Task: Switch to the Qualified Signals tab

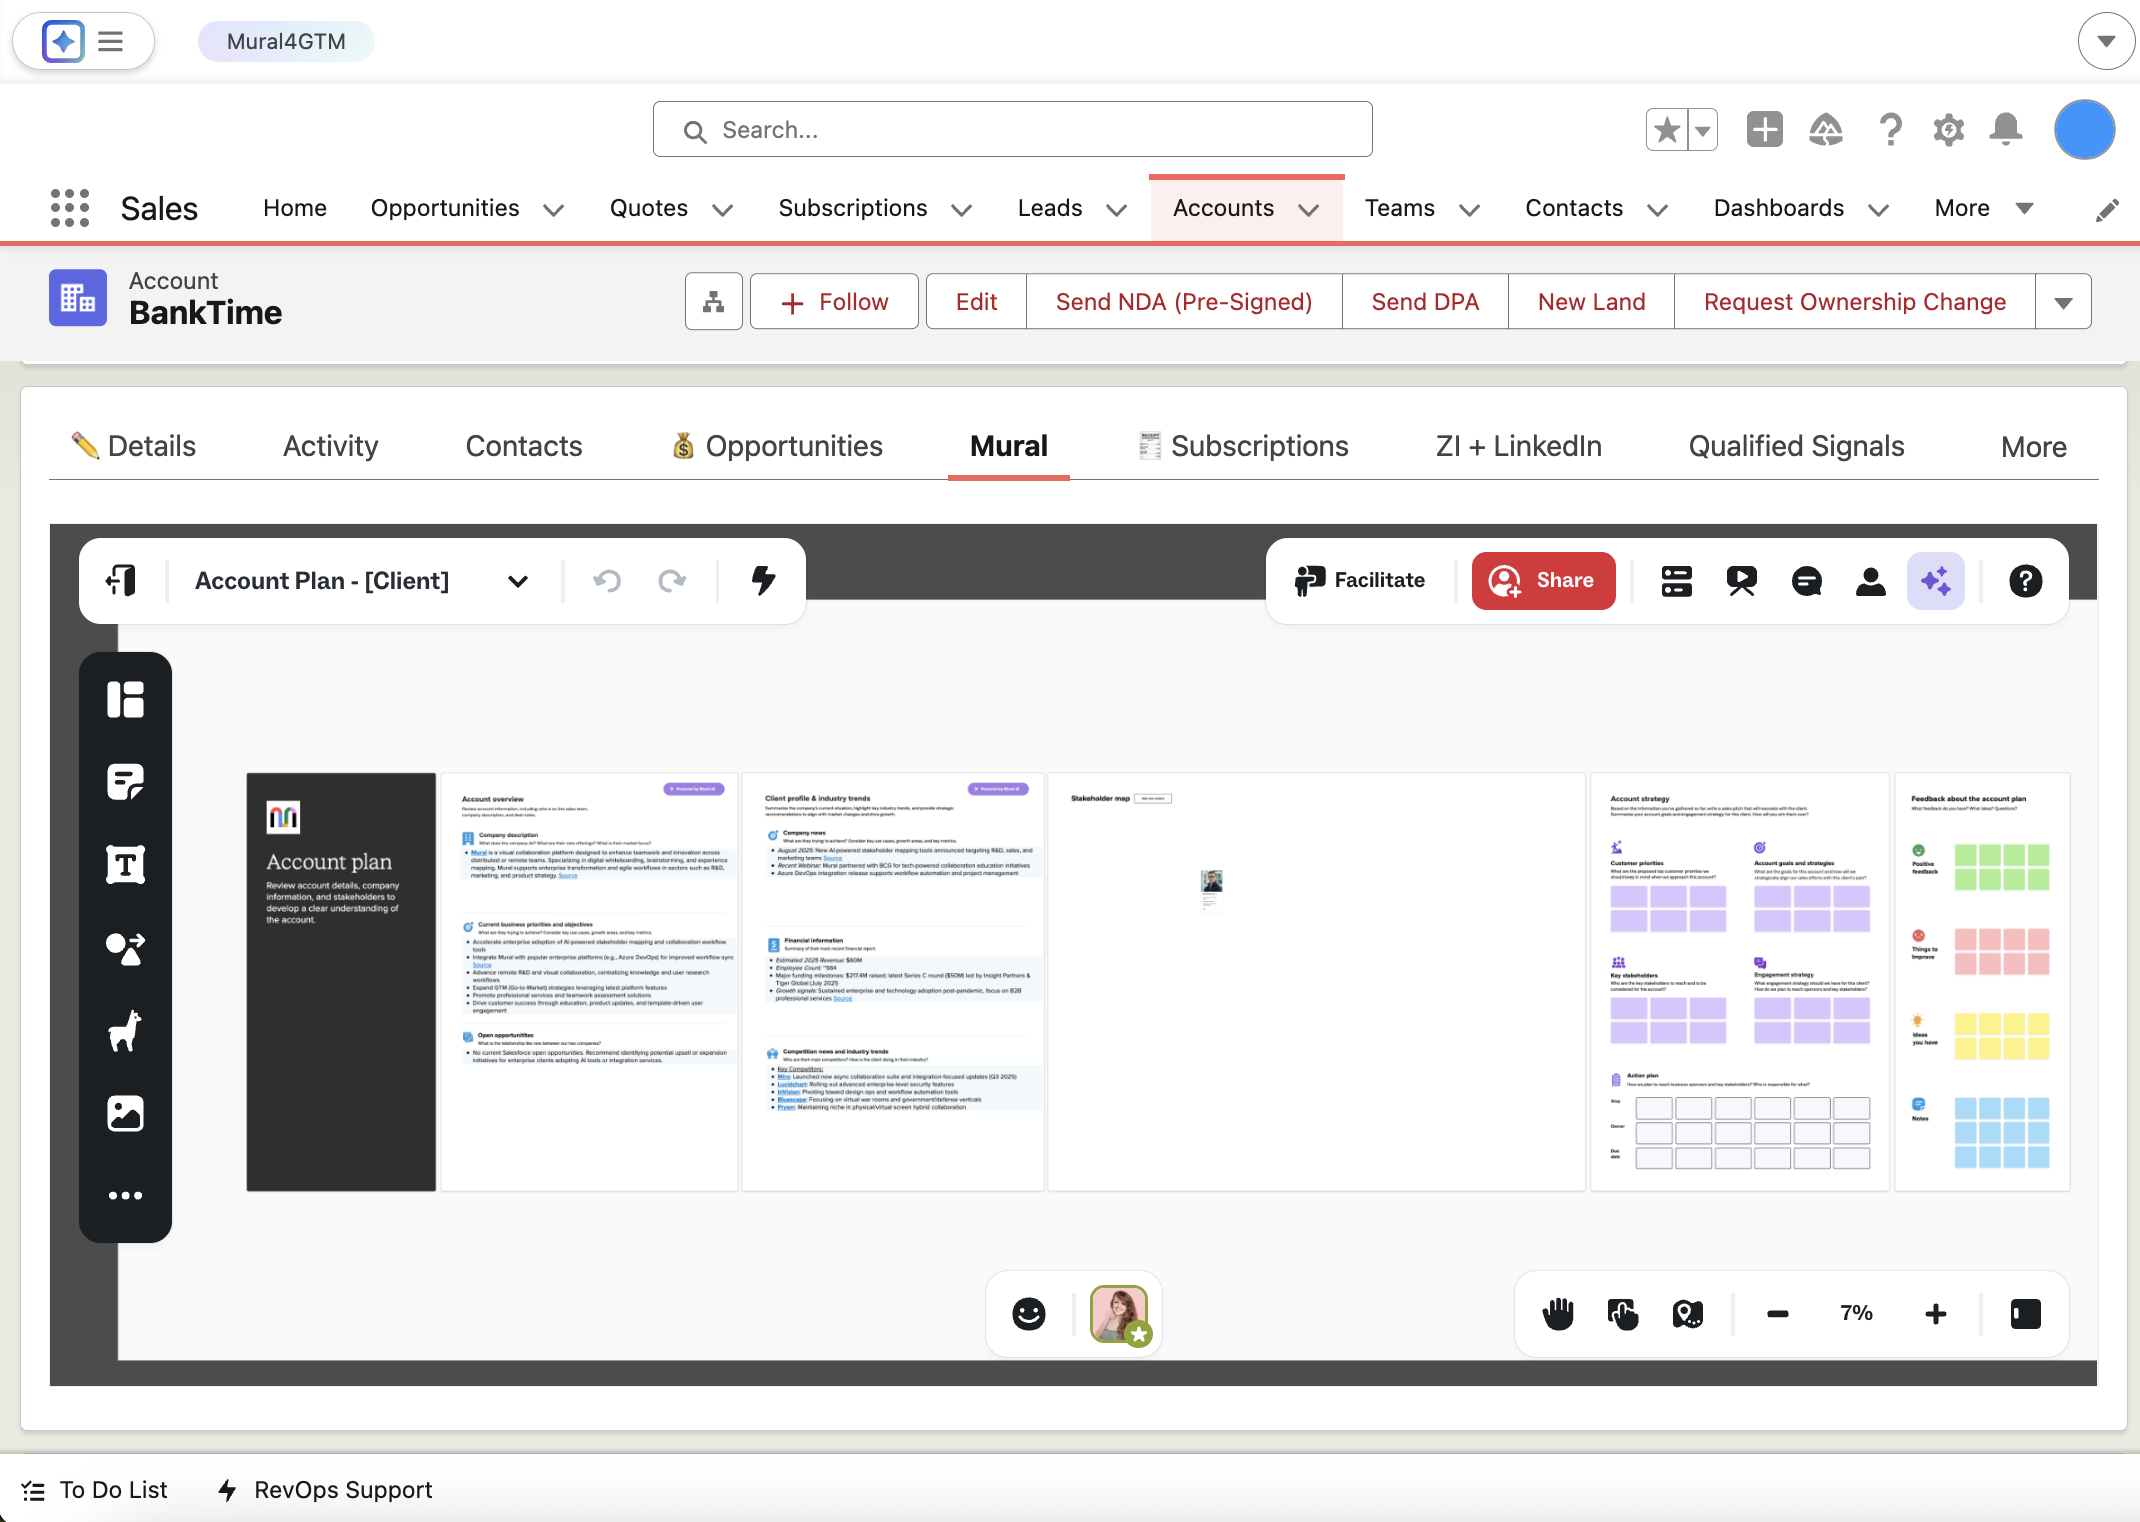Action: pos(1795,446)
